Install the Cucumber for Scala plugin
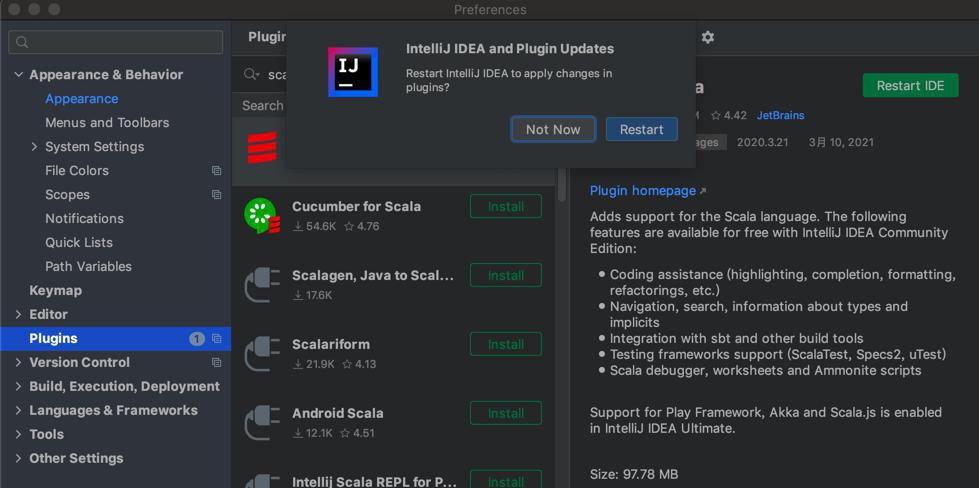 point(506,207)
